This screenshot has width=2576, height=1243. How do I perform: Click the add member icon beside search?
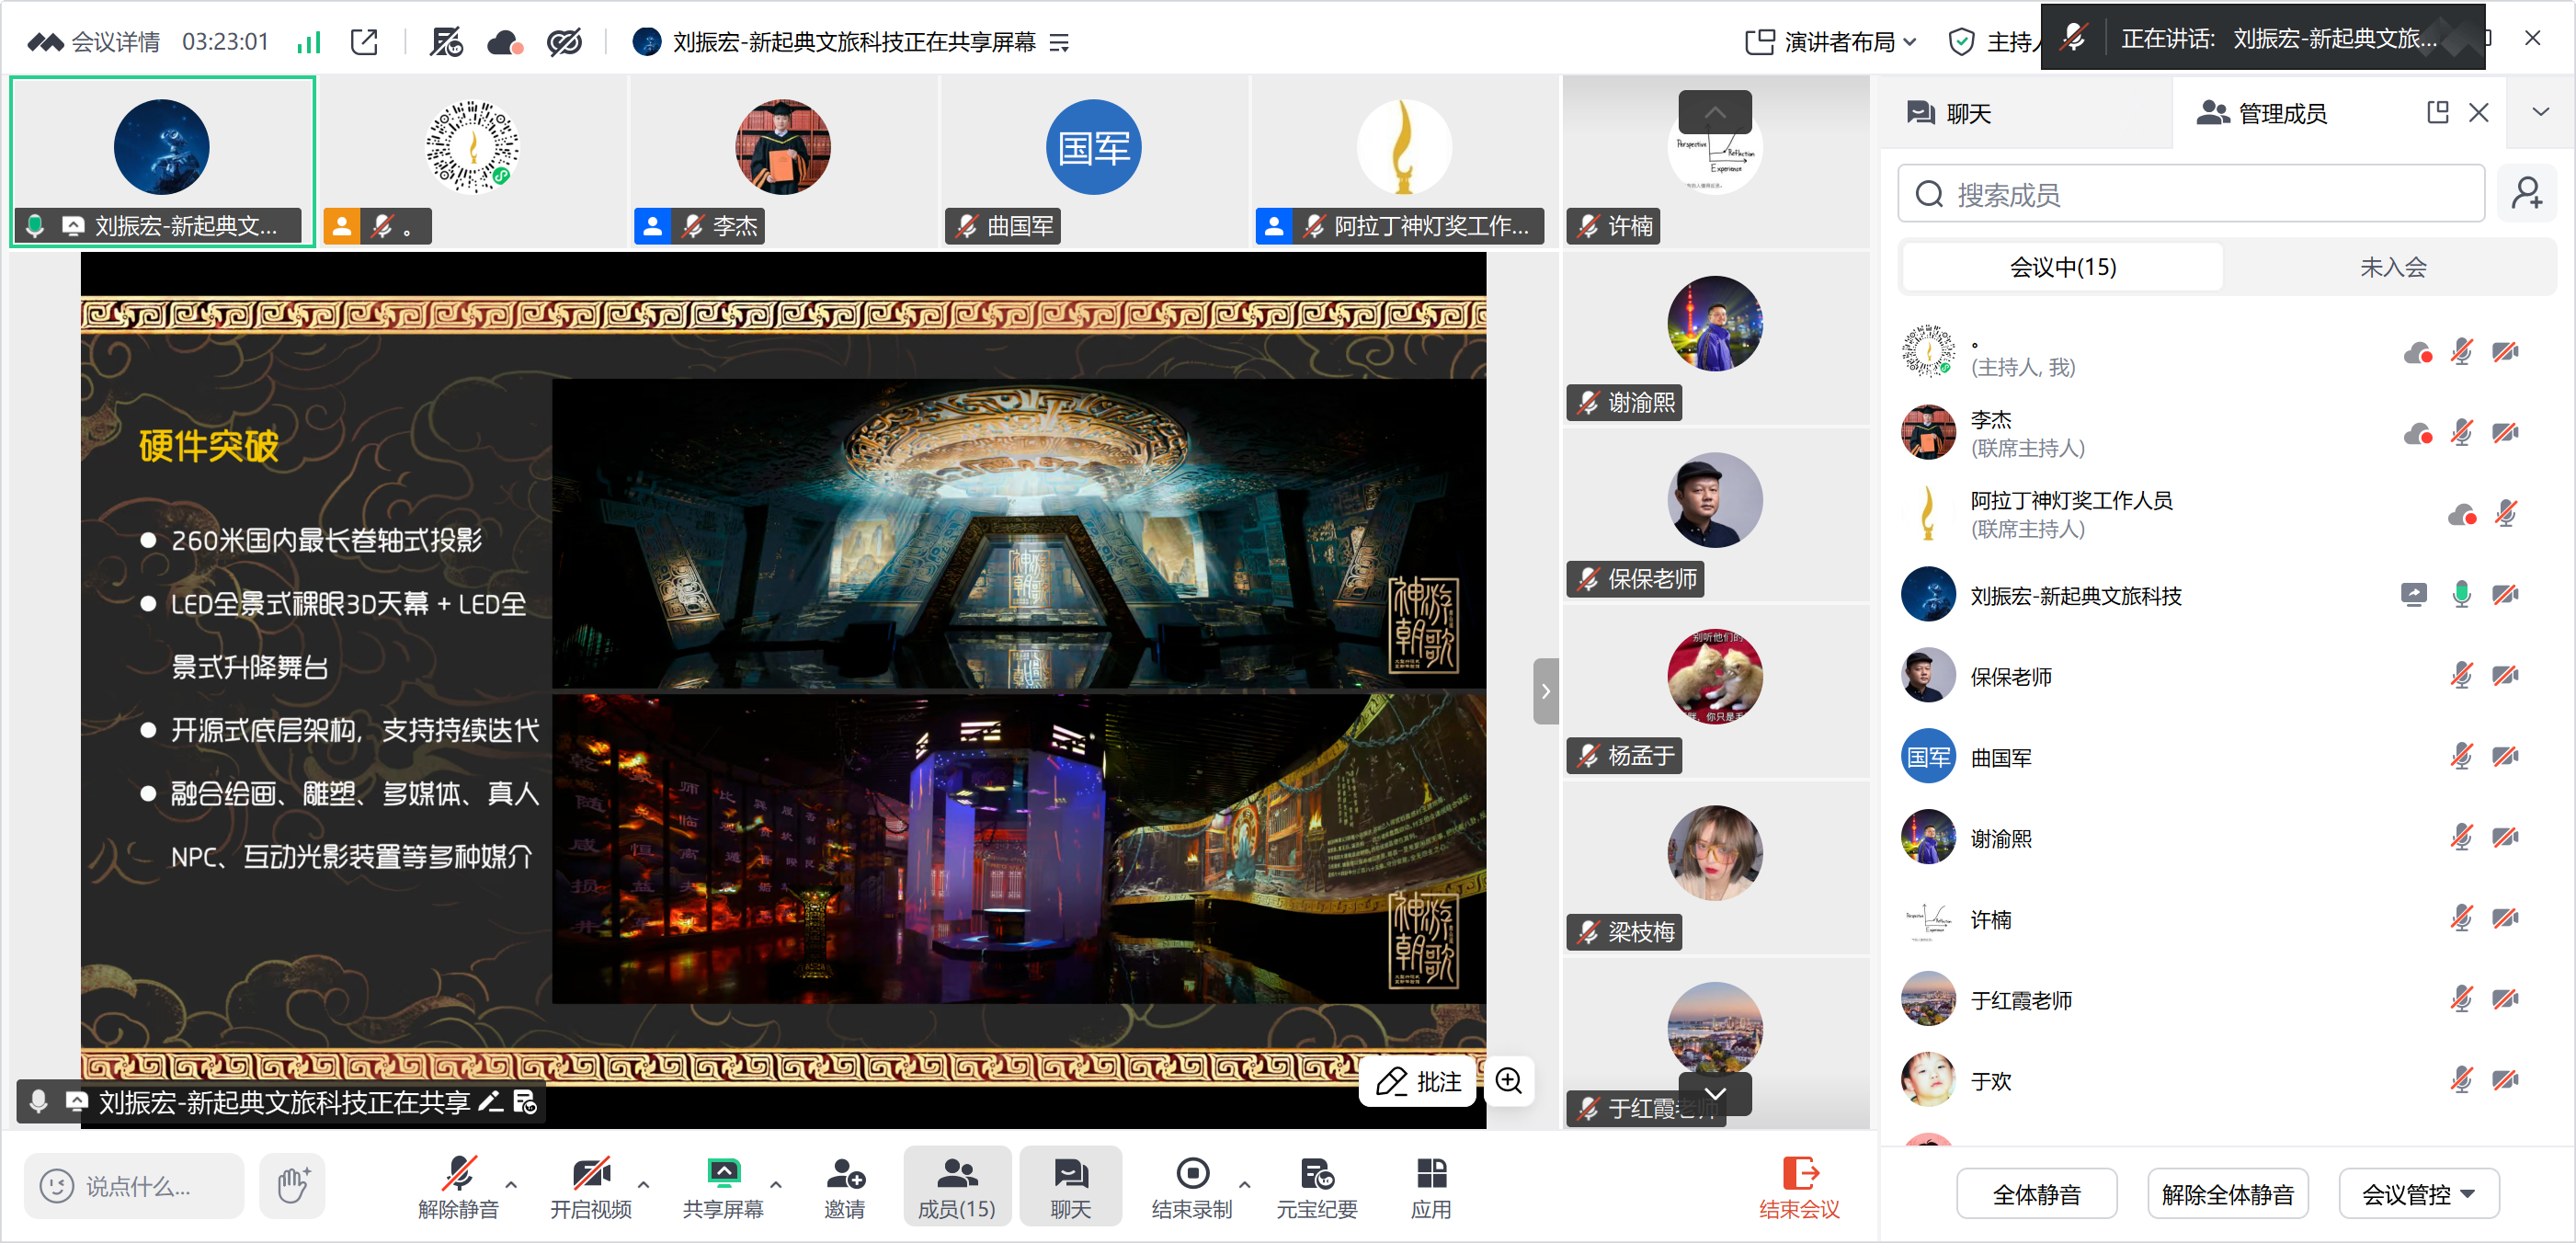point(2527,193)
